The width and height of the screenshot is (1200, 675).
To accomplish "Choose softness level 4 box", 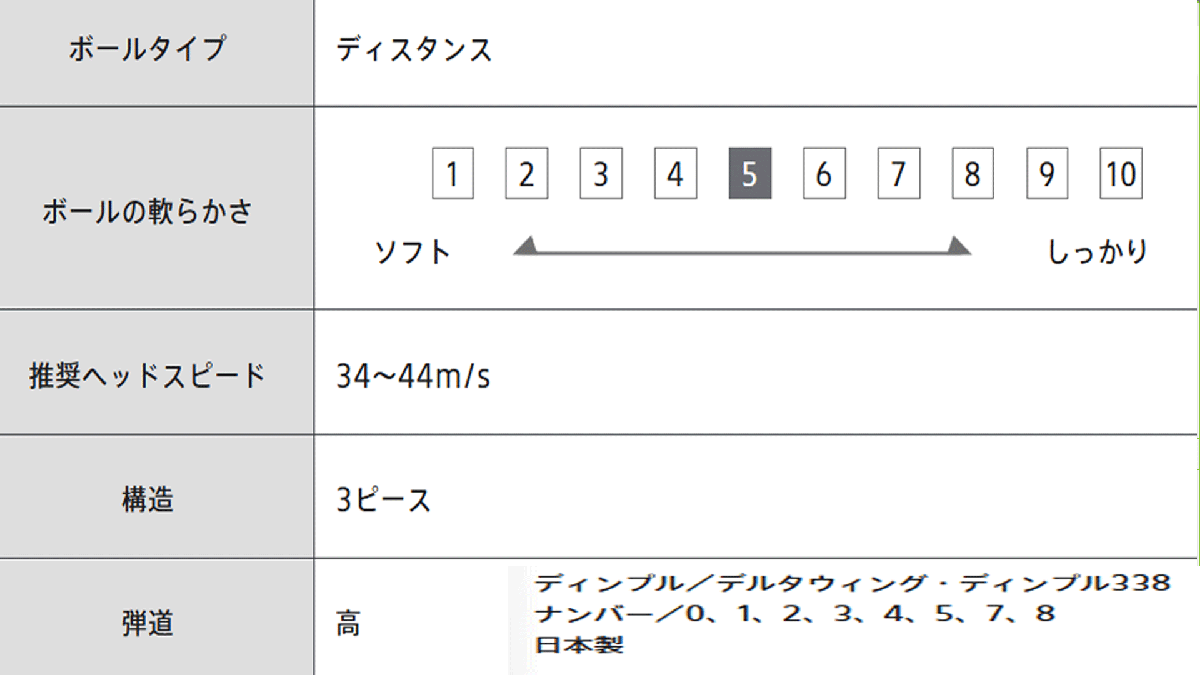I will click(x=675, y=175).
